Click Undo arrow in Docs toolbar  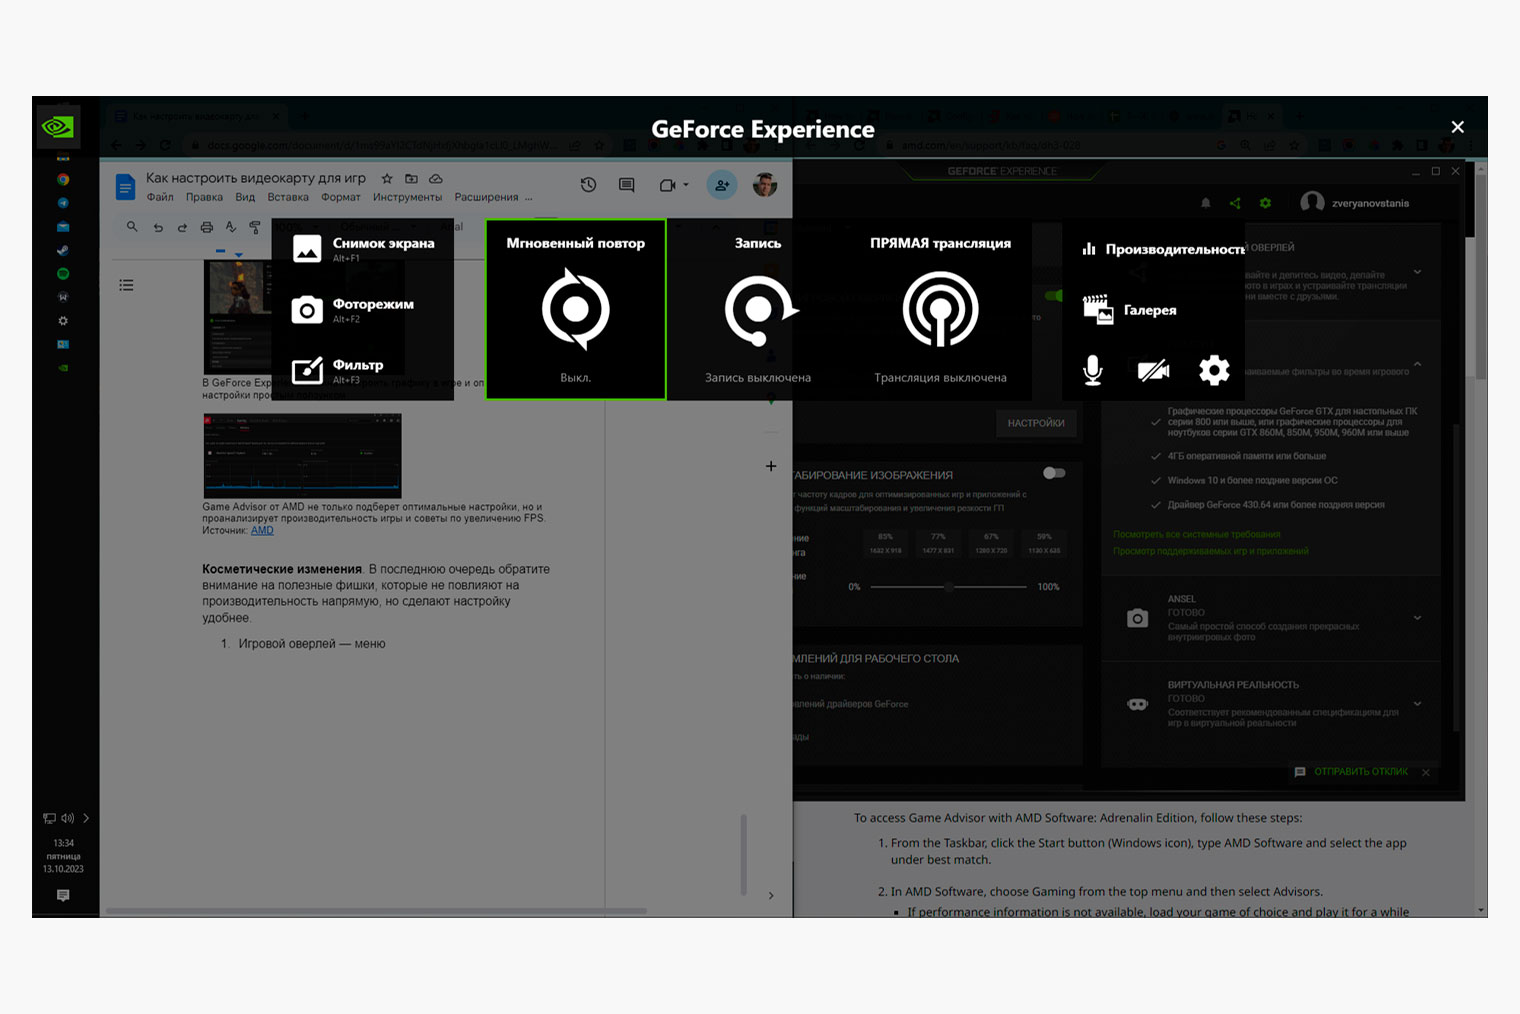[158, 227]
